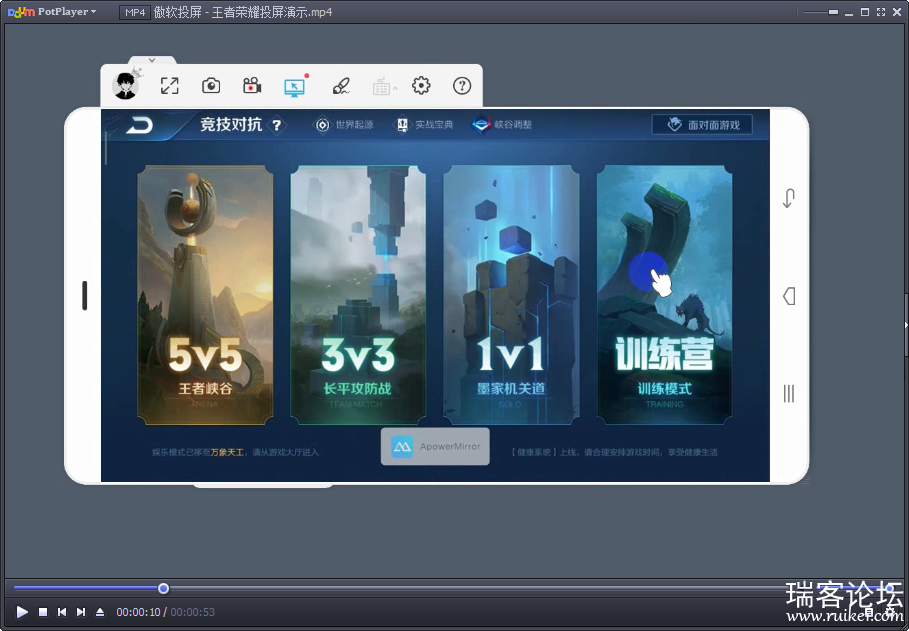
Task: Toggle PotPlayer fullscreen mode from title bar
Action: [x=881, y=12]
